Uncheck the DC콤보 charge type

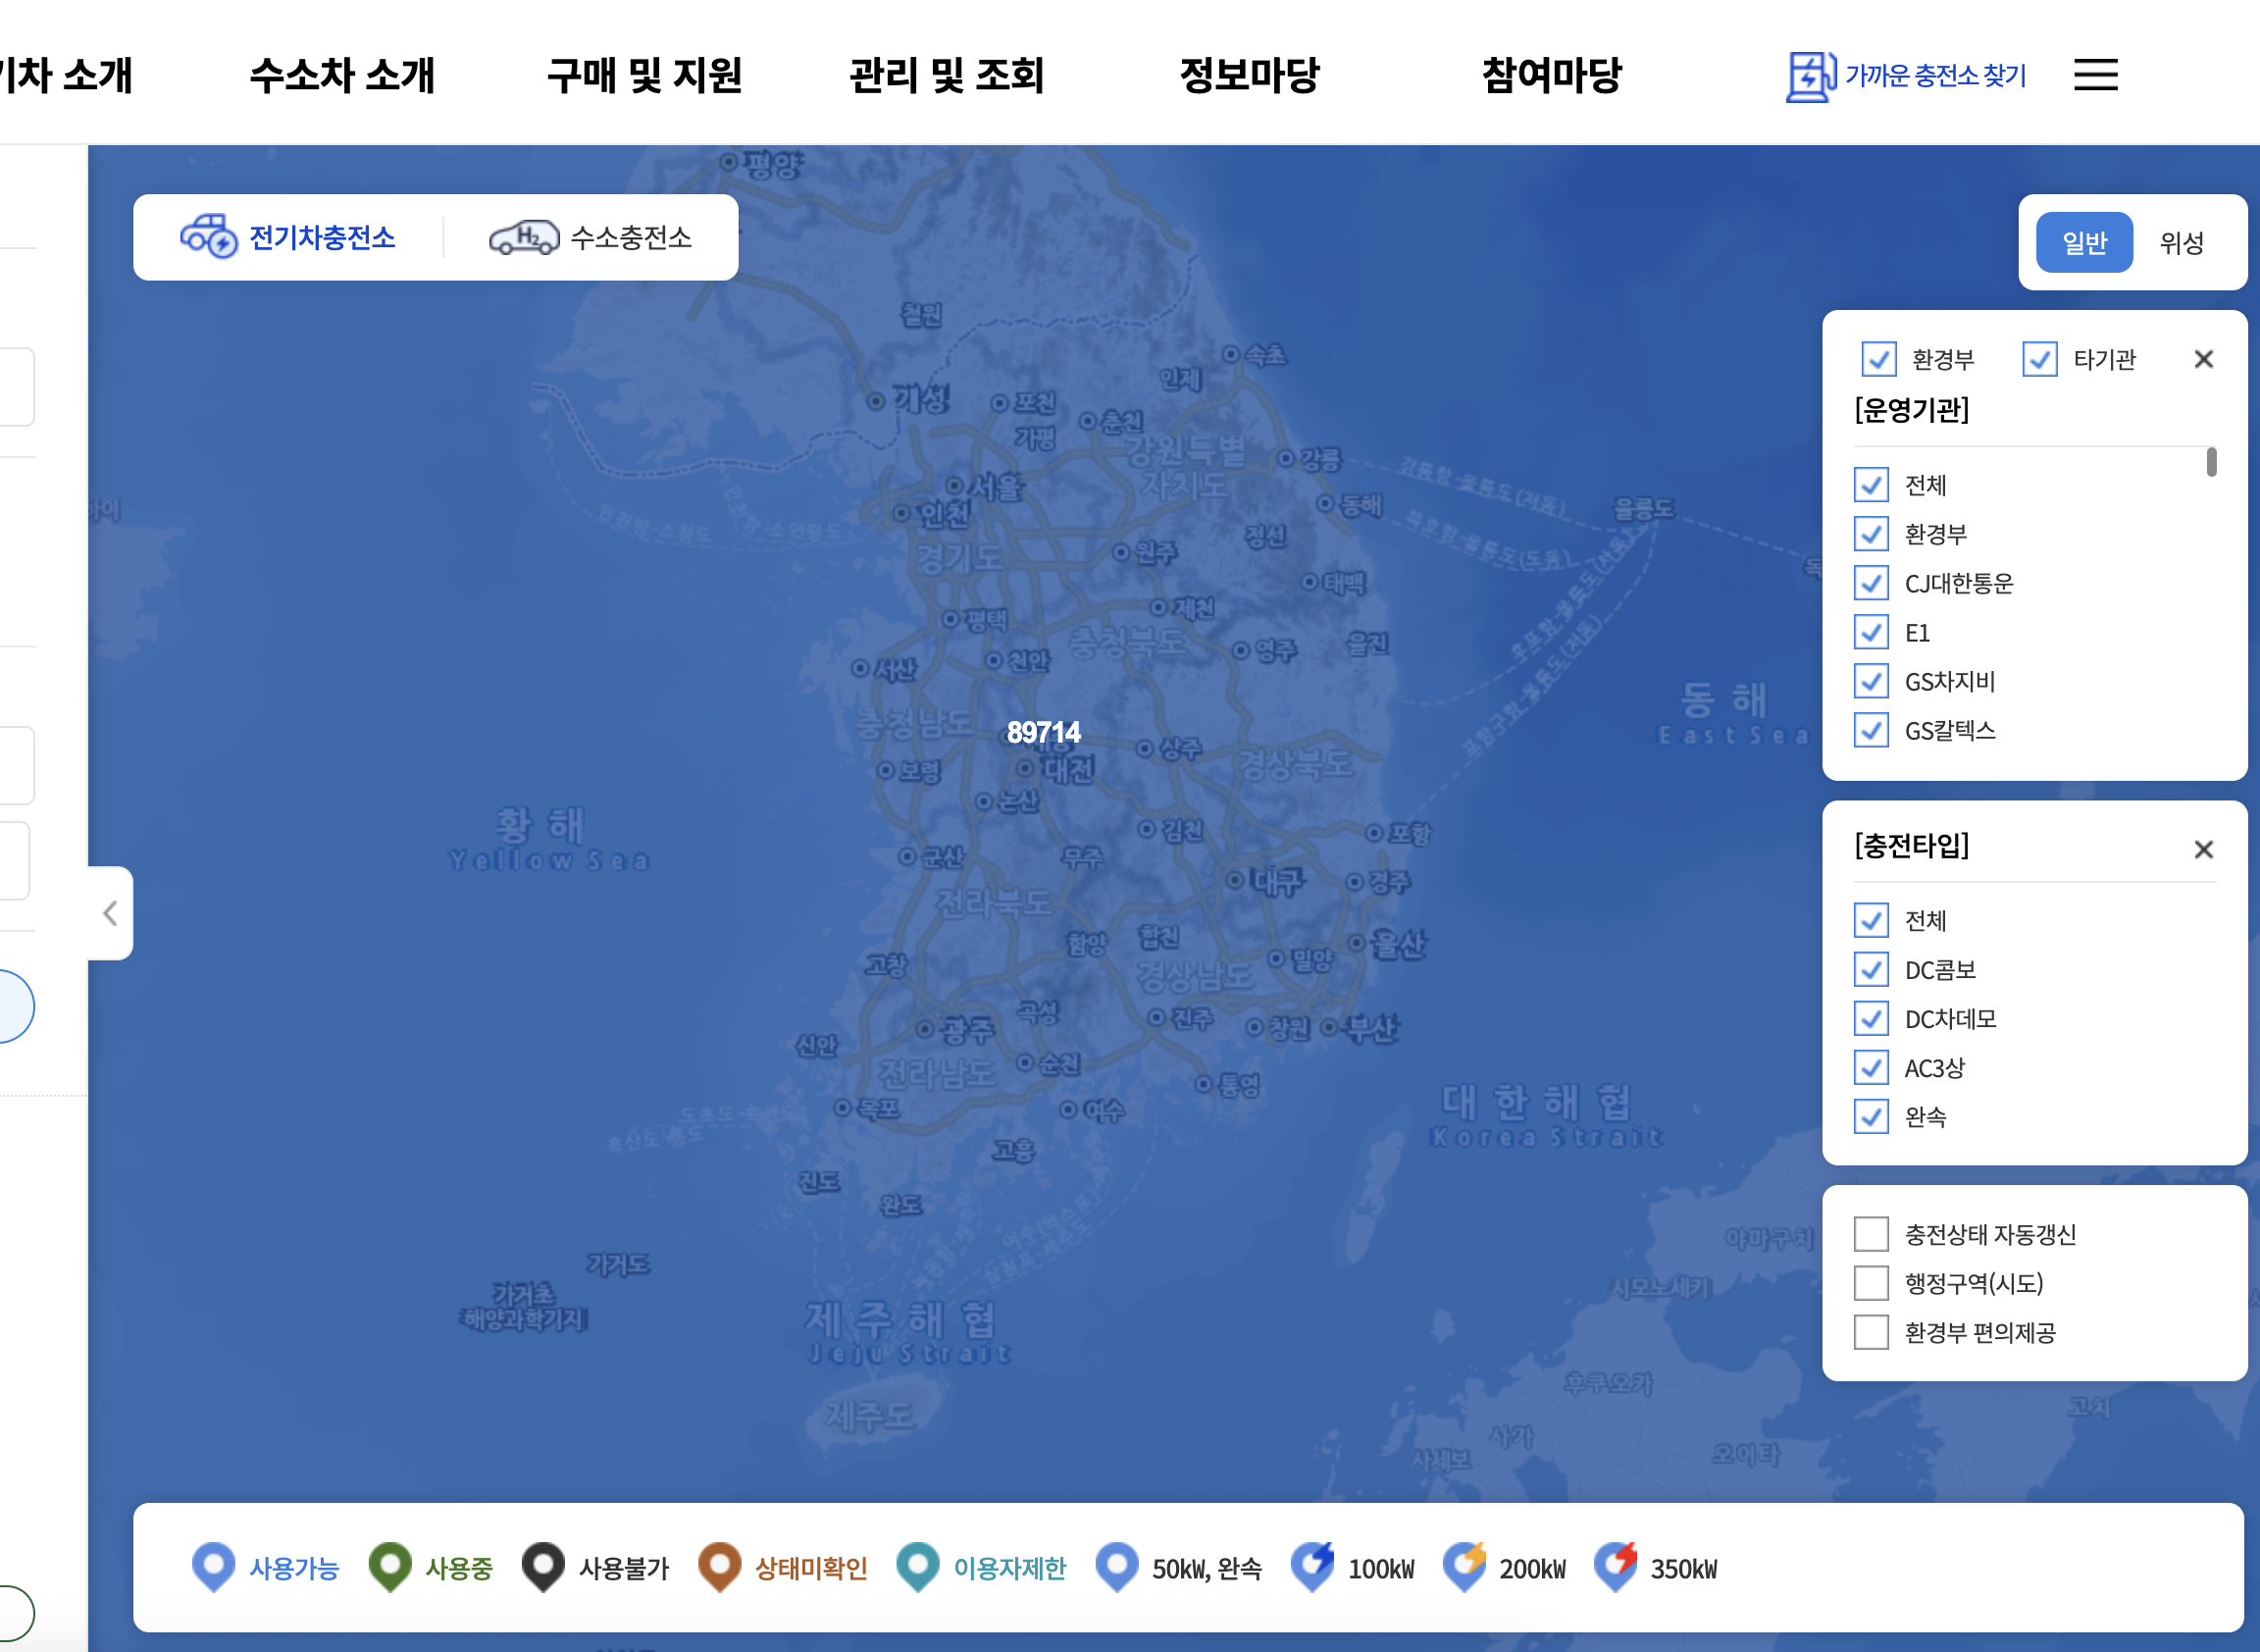tap(1871, 970)
